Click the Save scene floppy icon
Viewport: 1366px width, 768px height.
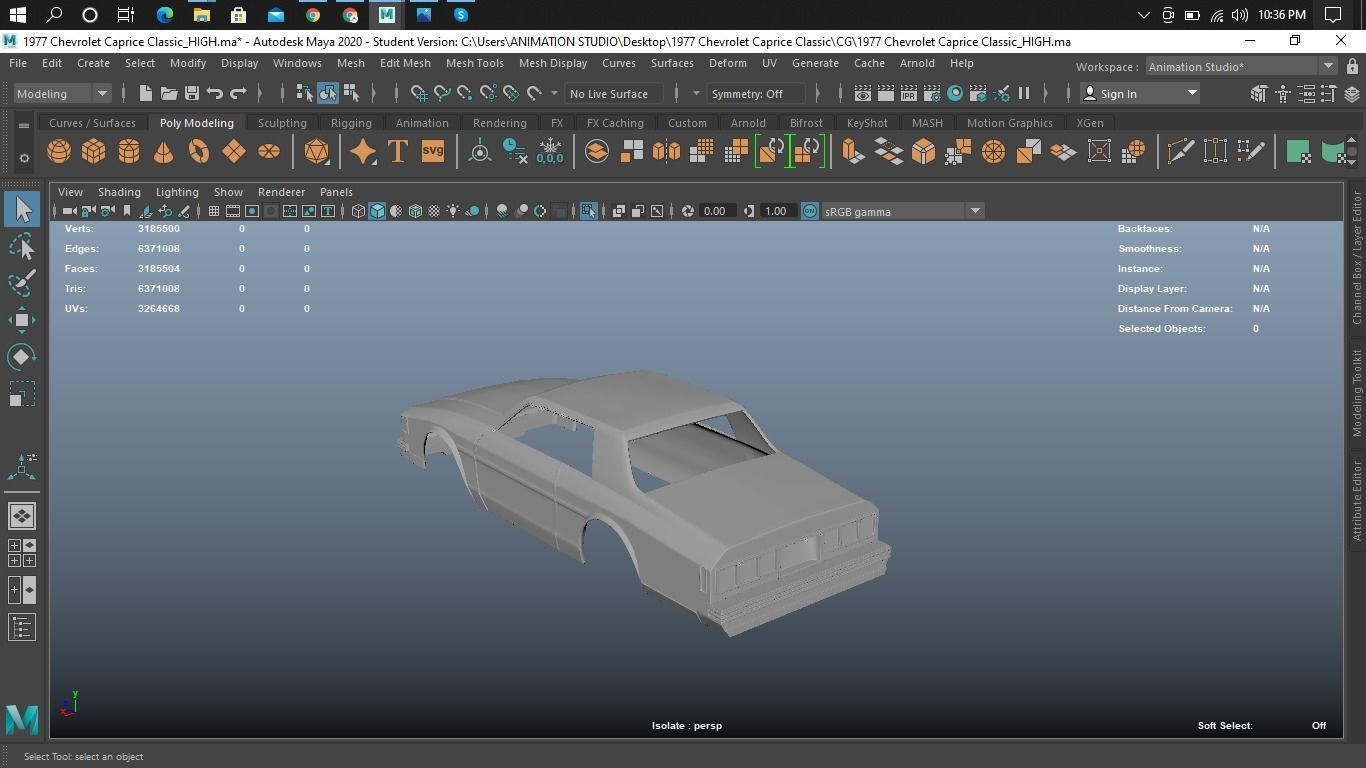pyautogui.click(x=191, y=93)
